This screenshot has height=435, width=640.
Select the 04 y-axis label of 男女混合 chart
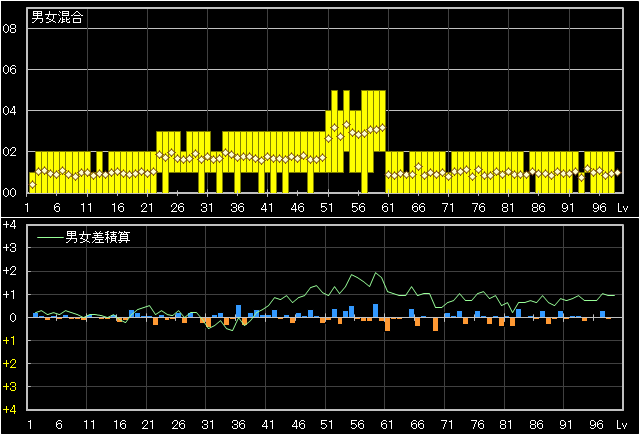coord(9,111)
